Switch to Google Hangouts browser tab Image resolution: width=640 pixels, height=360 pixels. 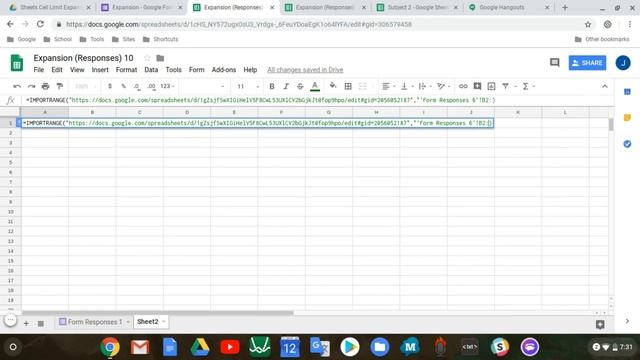coord(509,7)
